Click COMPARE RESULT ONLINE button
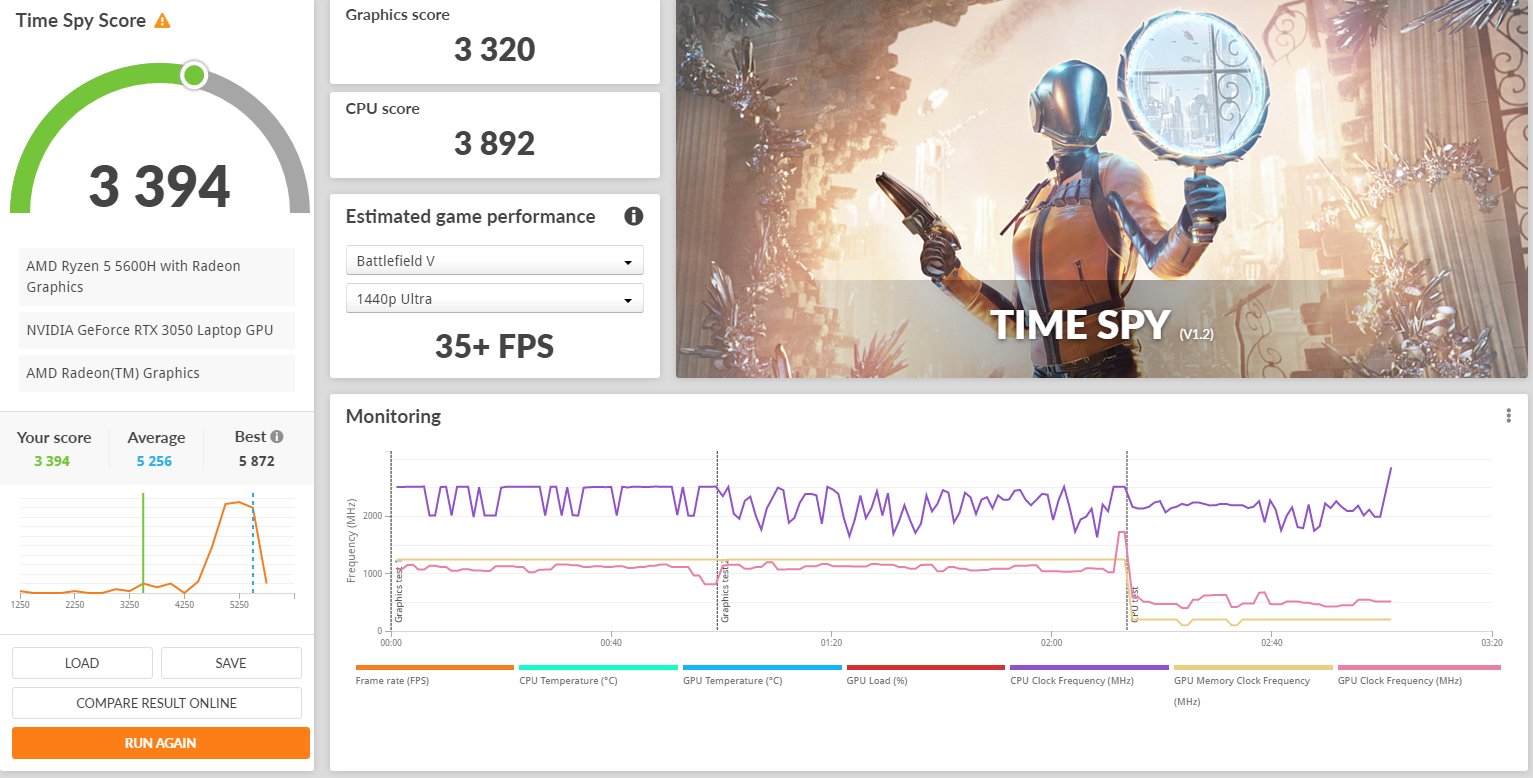 pyautogui.click(x=157, y=703)
